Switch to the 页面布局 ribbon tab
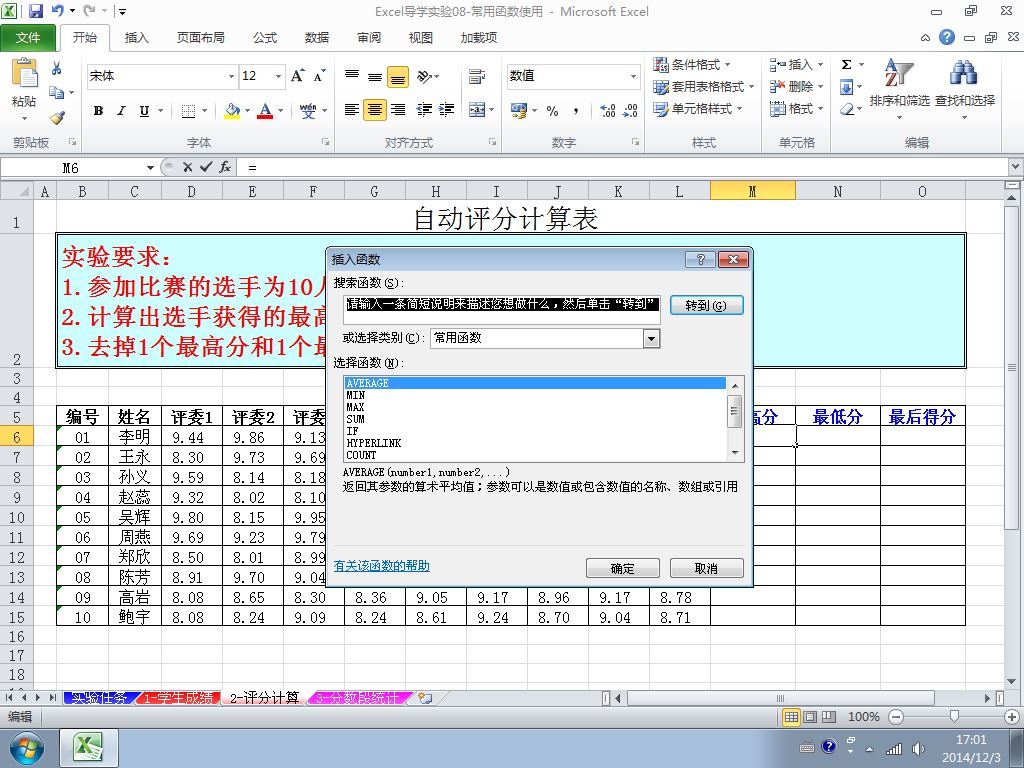Viewport: 1024px width, 768px height. (200, 38)
